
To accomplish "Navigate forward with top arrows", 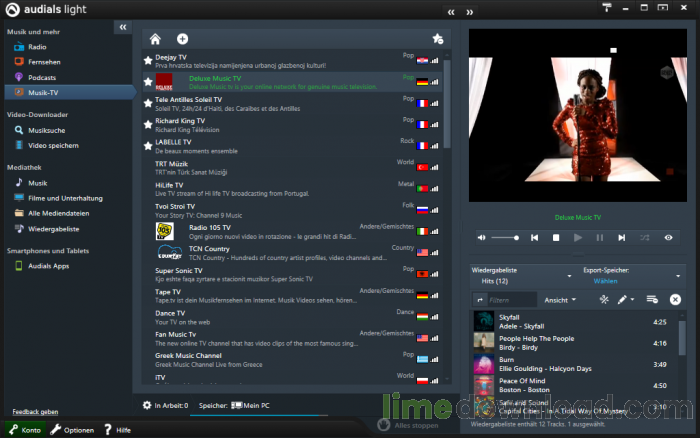I will tap(470, 13).
